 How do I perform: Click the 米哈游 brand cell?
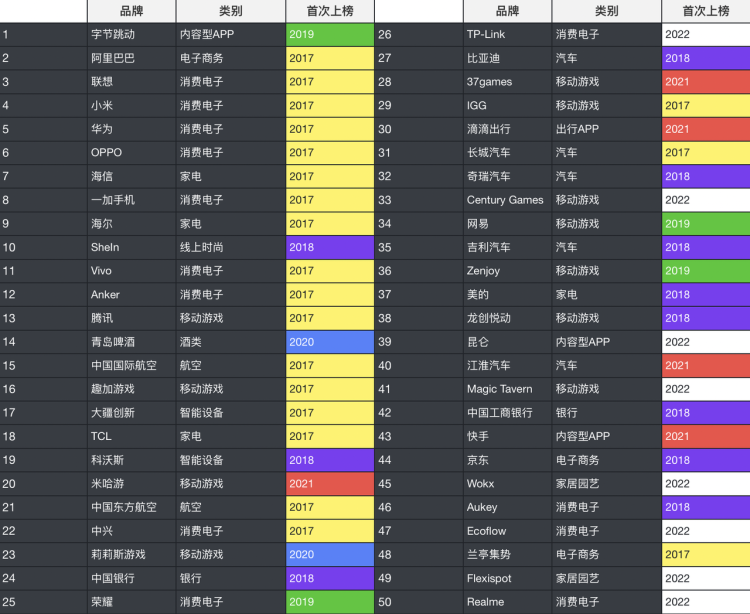coord(132,484)
